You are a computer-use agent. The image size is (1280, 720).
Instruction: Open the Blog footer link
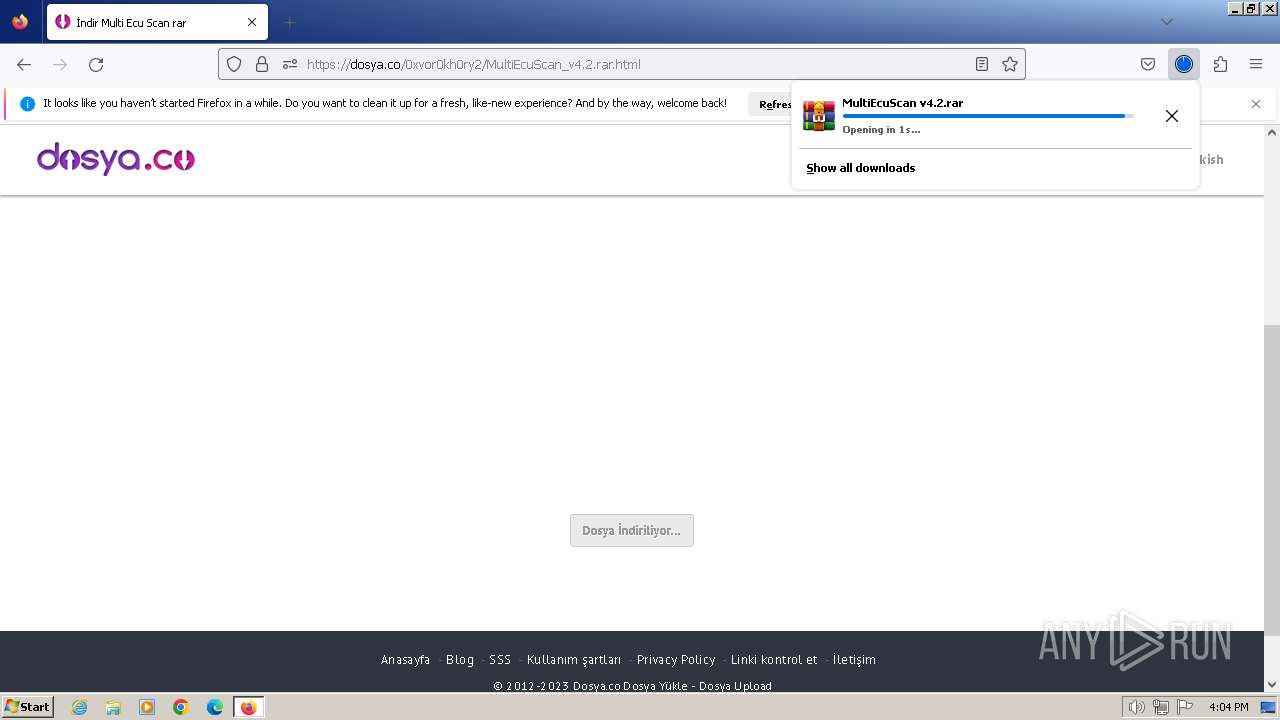tap(460, 660)
